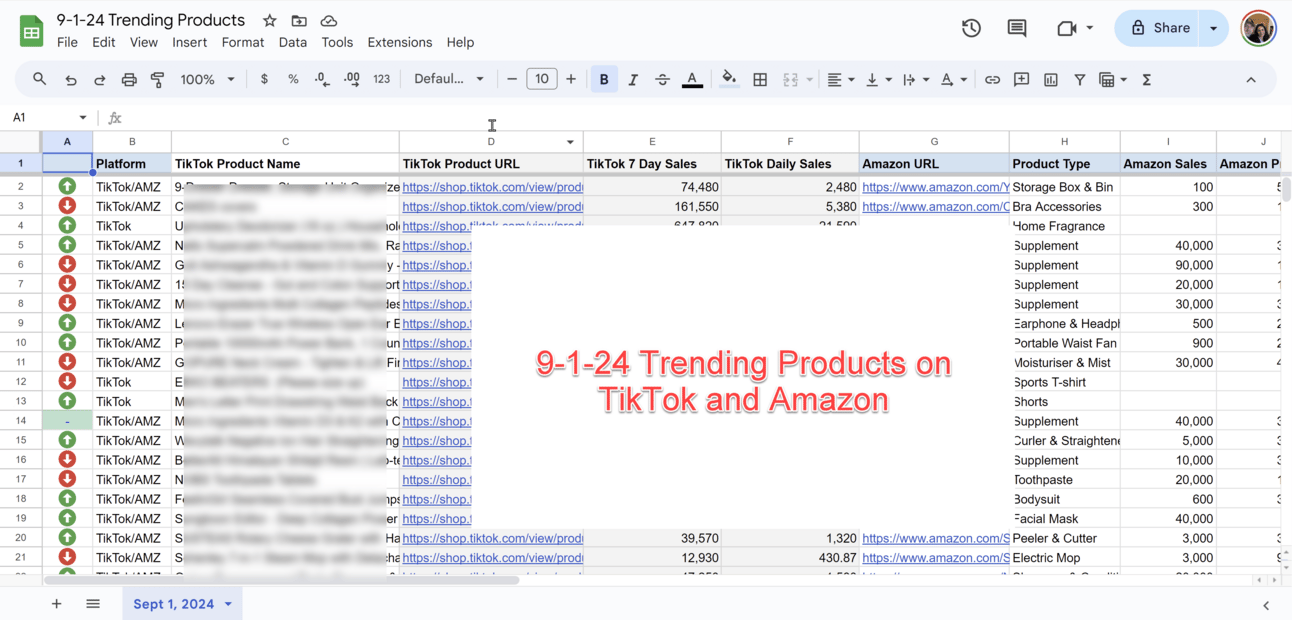
Task: Open Amazon URL link in row 2
Action: [x=935, y=187]
